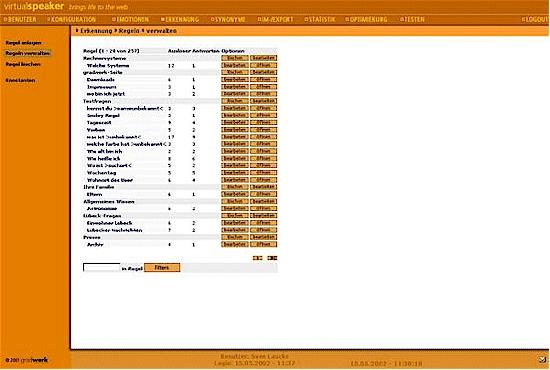Edit the Impressum rule
This screenshot has width=550, height=370.
(x=235, y=87)
